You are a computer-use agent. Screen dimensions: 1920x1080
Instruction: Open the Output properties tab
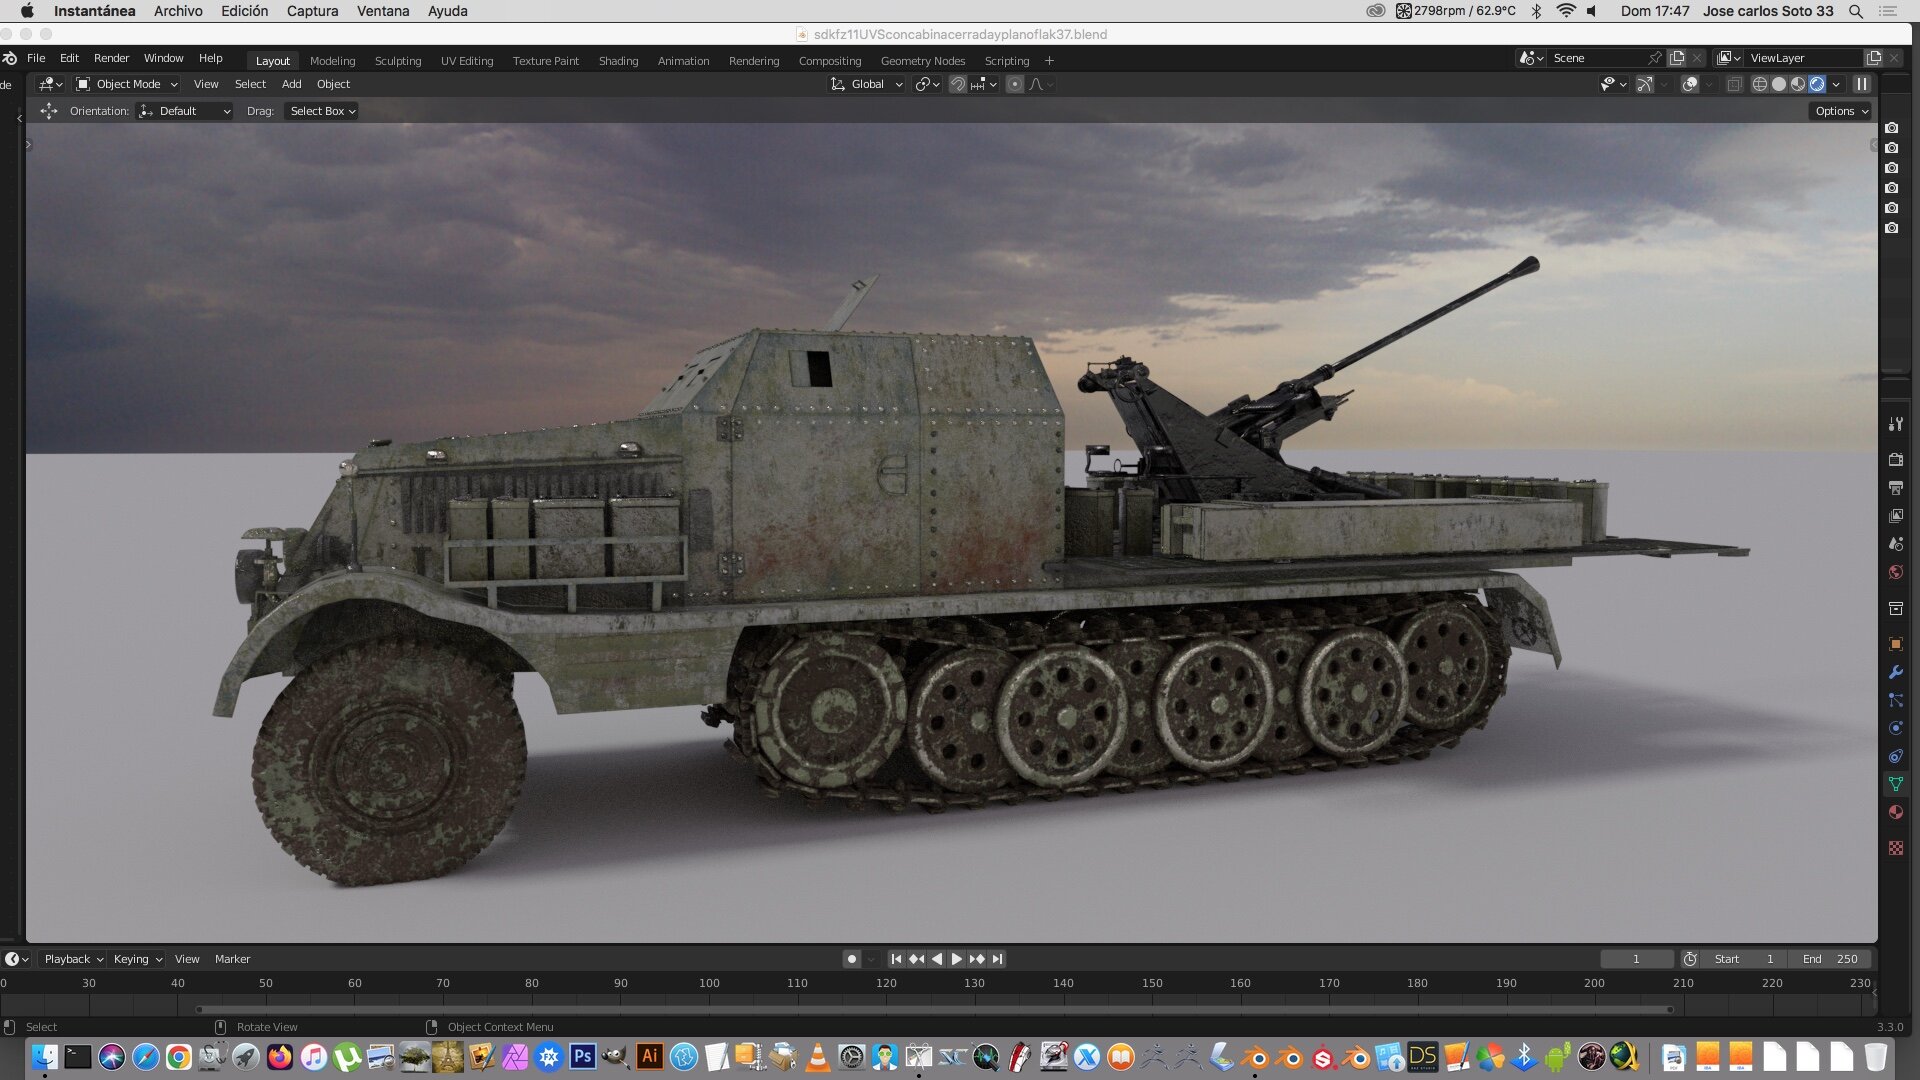pos(1895,488)
